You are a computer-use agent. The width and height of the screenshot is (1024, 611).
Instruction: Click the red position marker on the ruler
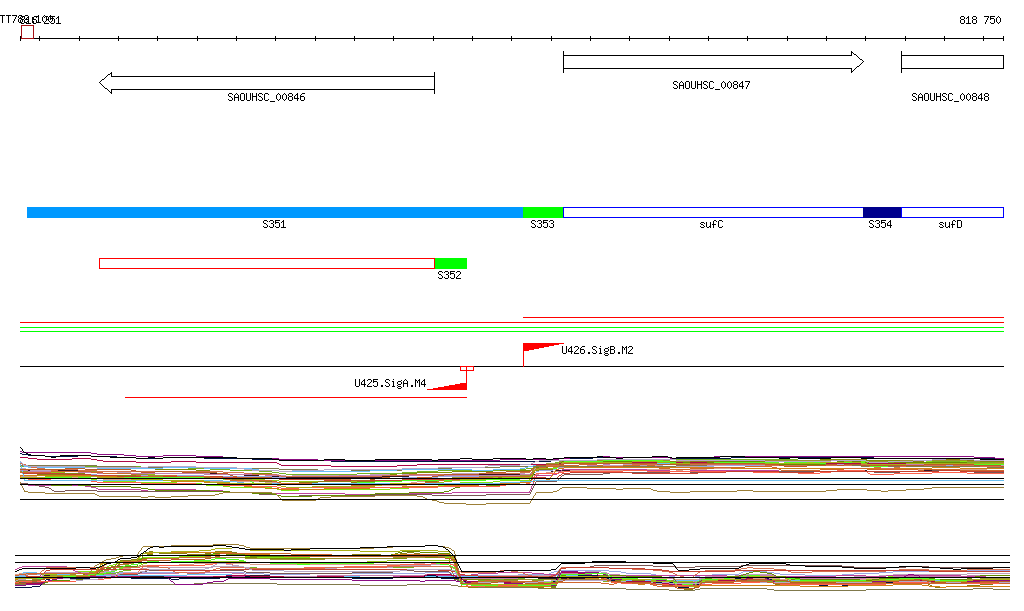(27, 32)
